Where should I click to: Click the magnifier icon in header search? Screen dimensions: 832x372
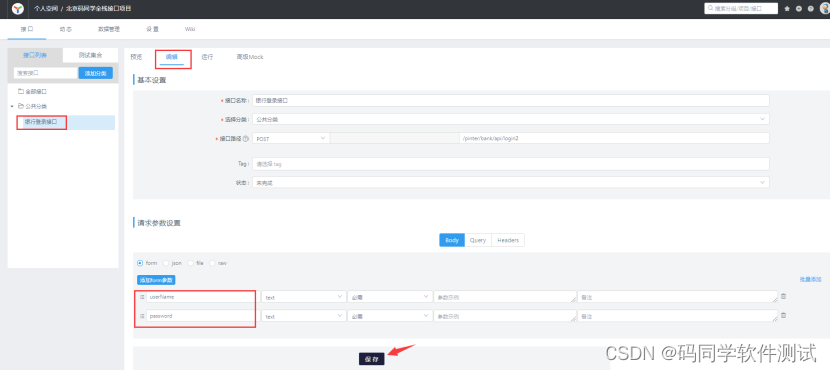pyautogui.click(x=710, y=8)
